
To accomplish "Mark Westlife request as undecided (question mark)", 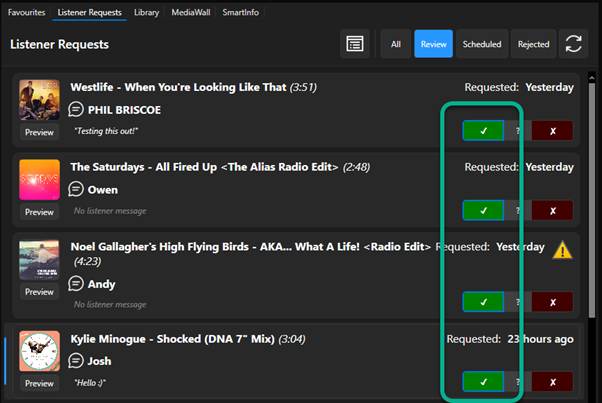I will pos(518,131).
